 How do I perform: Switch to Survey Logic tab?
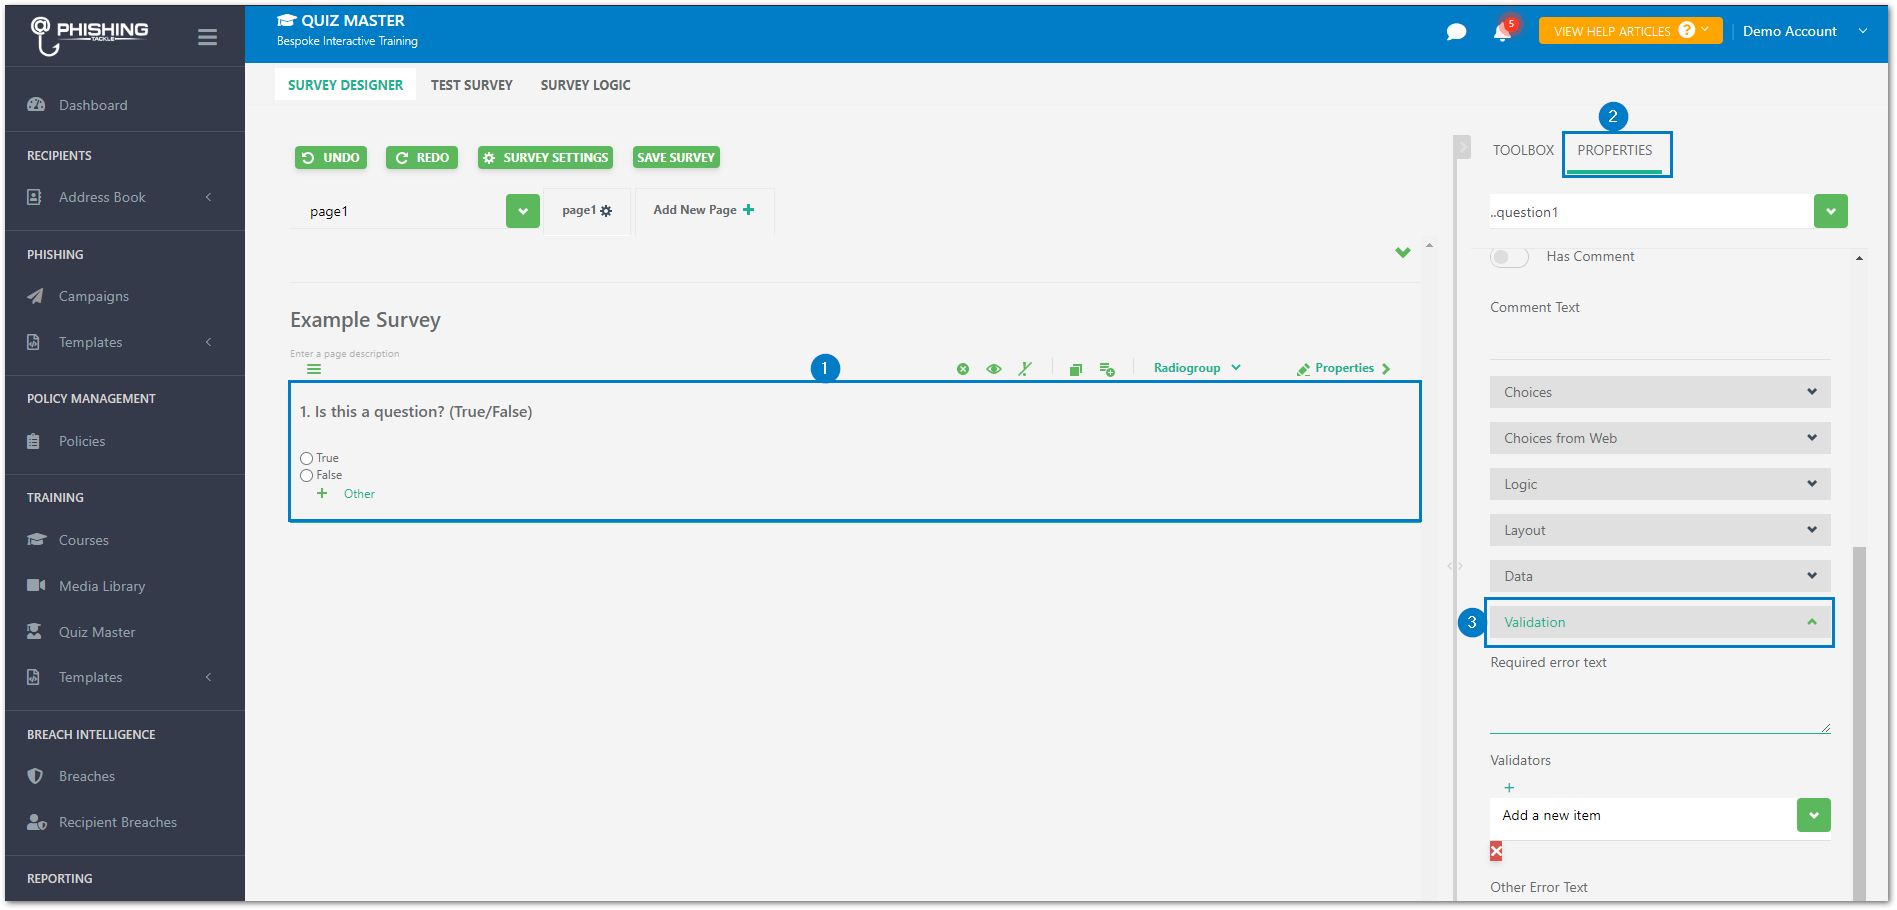tap(585, 85)
